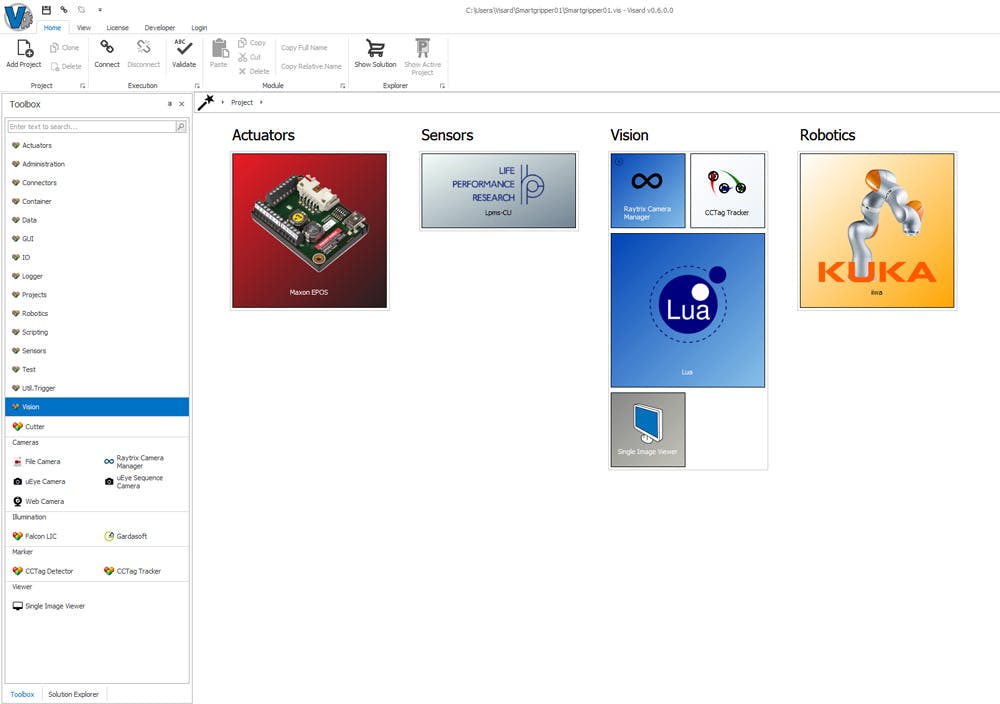This screenshot has width=1000, height=704.
Task: Click the Project breadcrumb link
Action: point(242,103)
